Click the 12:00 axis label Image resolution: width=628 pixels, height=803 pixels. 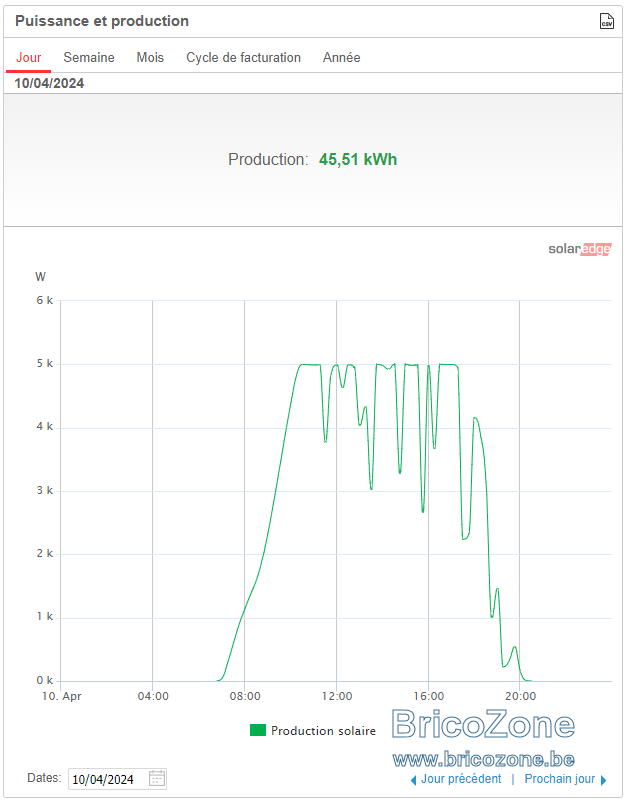[x=337, y=696]
